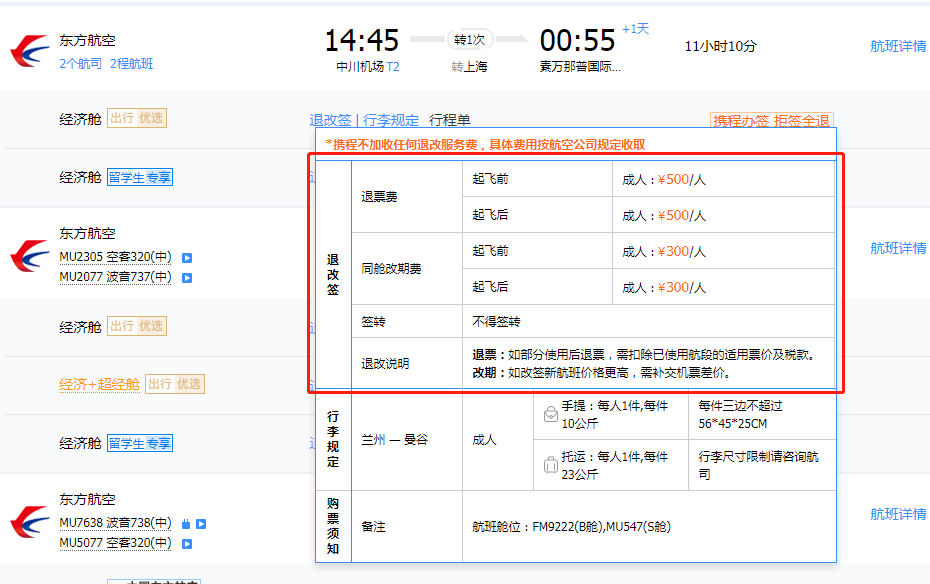Click 出行优选 tag below MU2077
This screenshot has width=930, height=584.
point(137,326)
